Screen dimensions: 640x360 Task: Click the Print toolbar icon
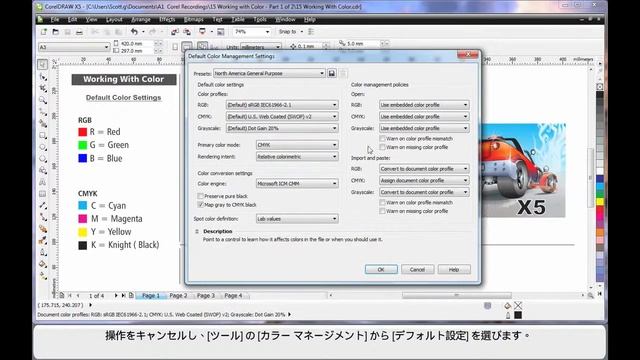pyautogui.click(x=79, y=32)
